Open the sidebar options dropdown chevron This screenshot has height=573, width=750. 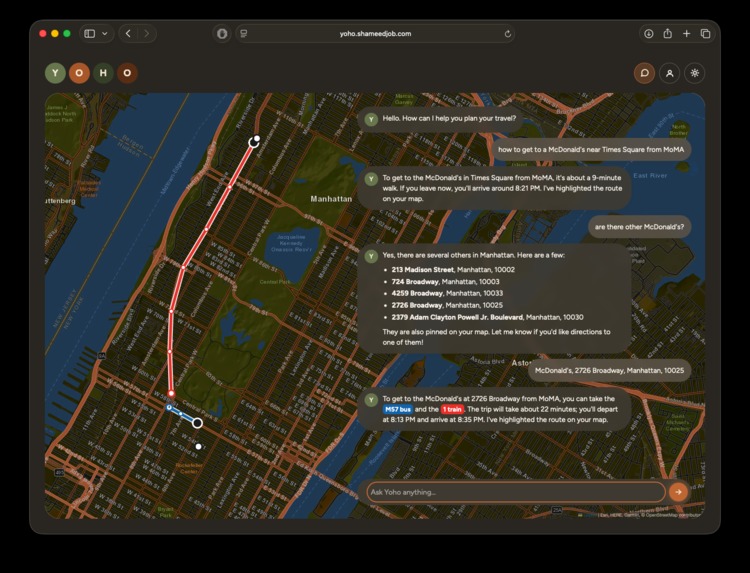coord(105,33)
